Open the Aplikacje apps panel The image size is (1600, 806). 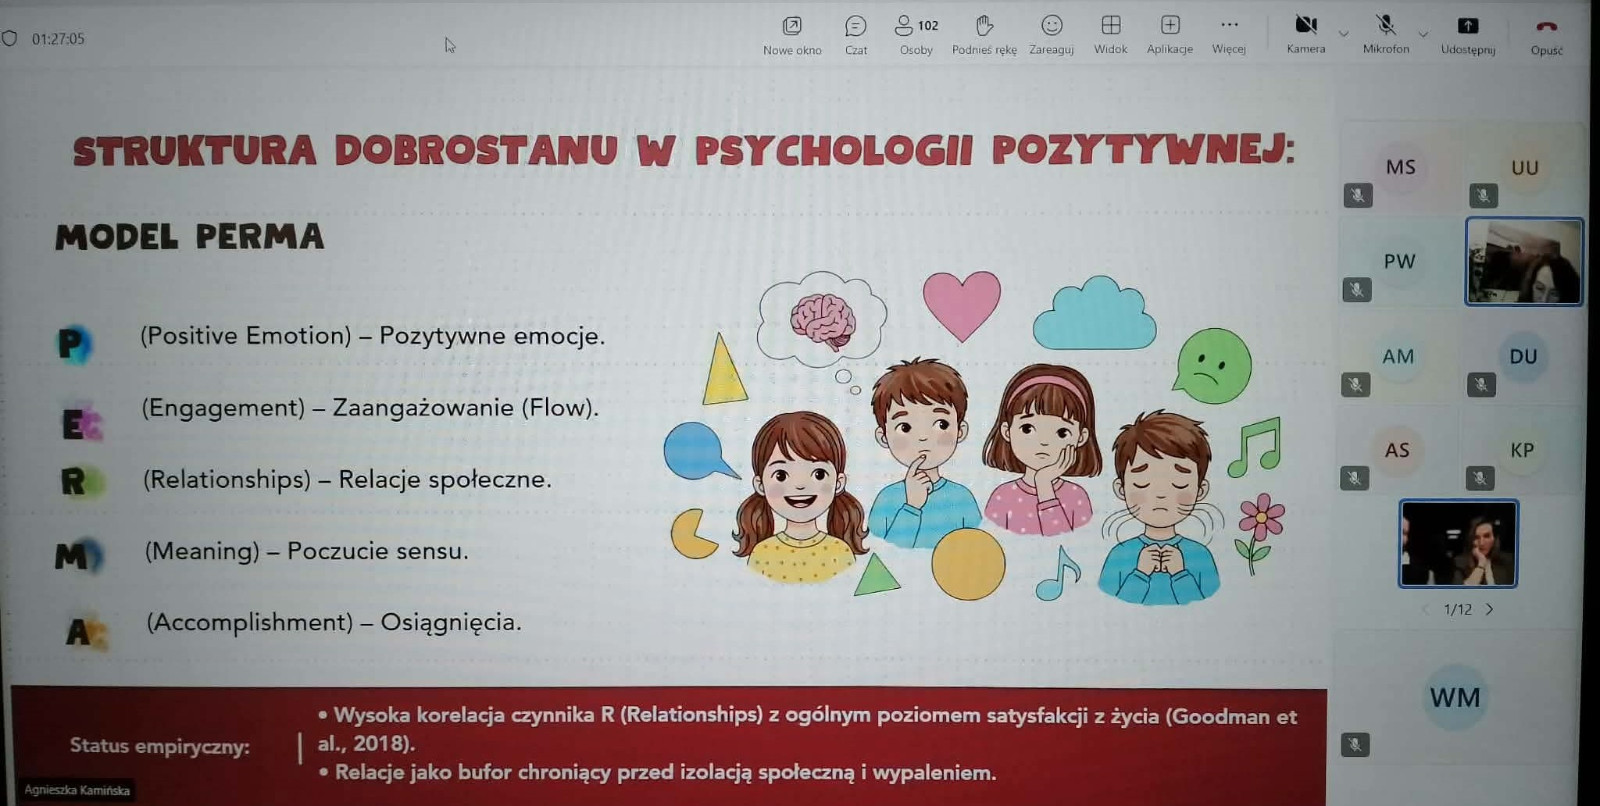1169,34
